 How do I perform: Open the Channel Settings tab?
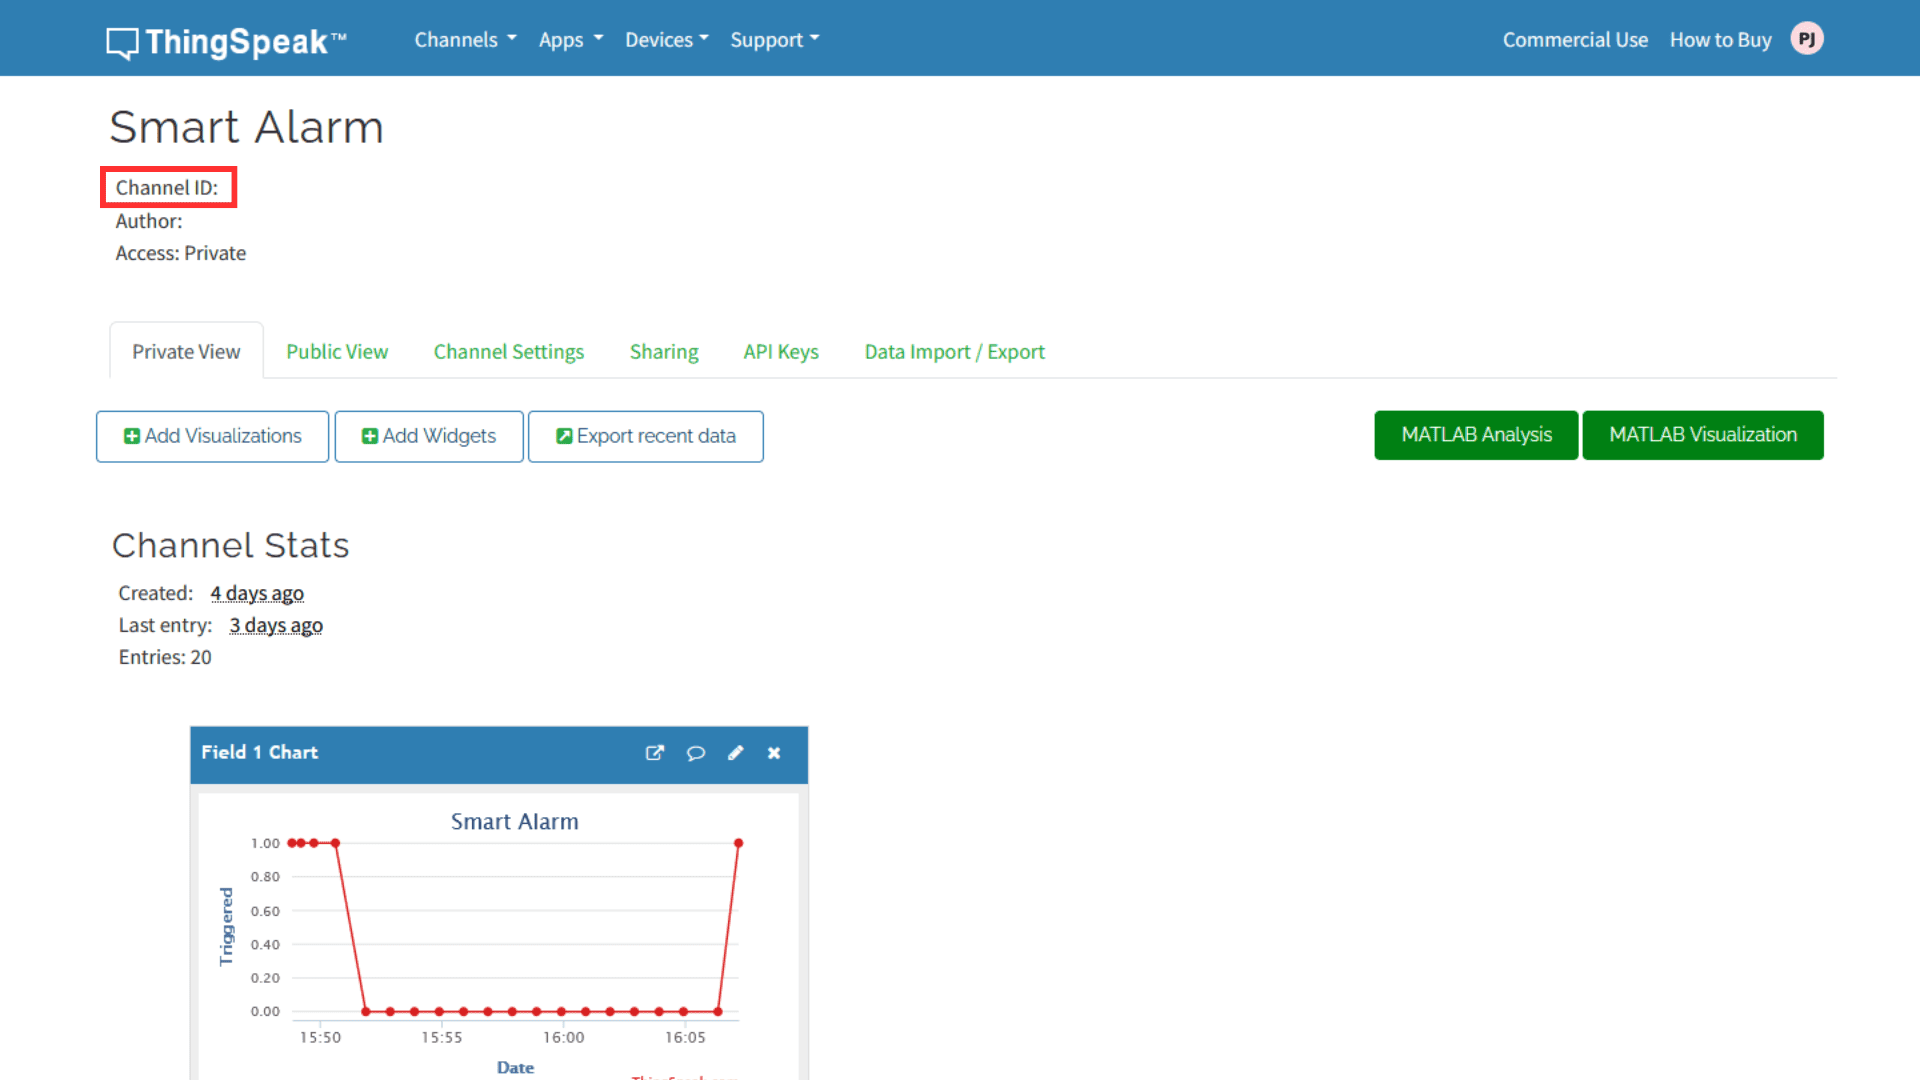tap(509, 351)
